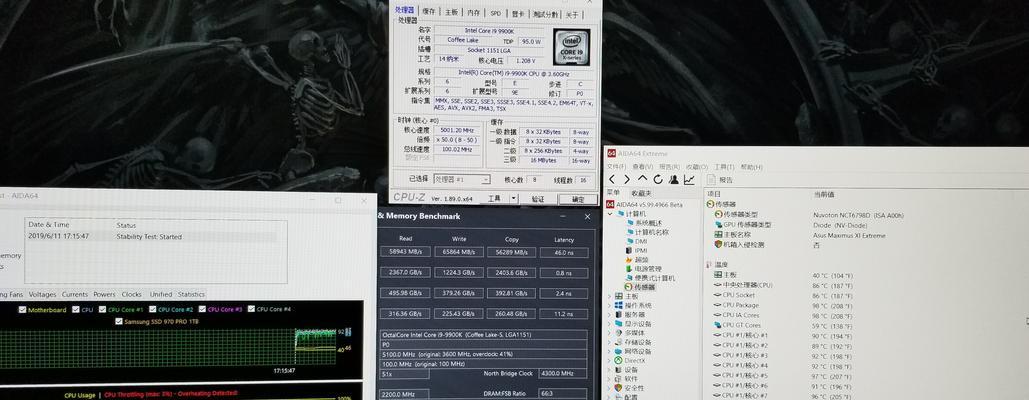The width and height of the screenshot is (1029, 400).
Task: Open the 查看(V) menu in AIDA64
Action: point(643,167)
